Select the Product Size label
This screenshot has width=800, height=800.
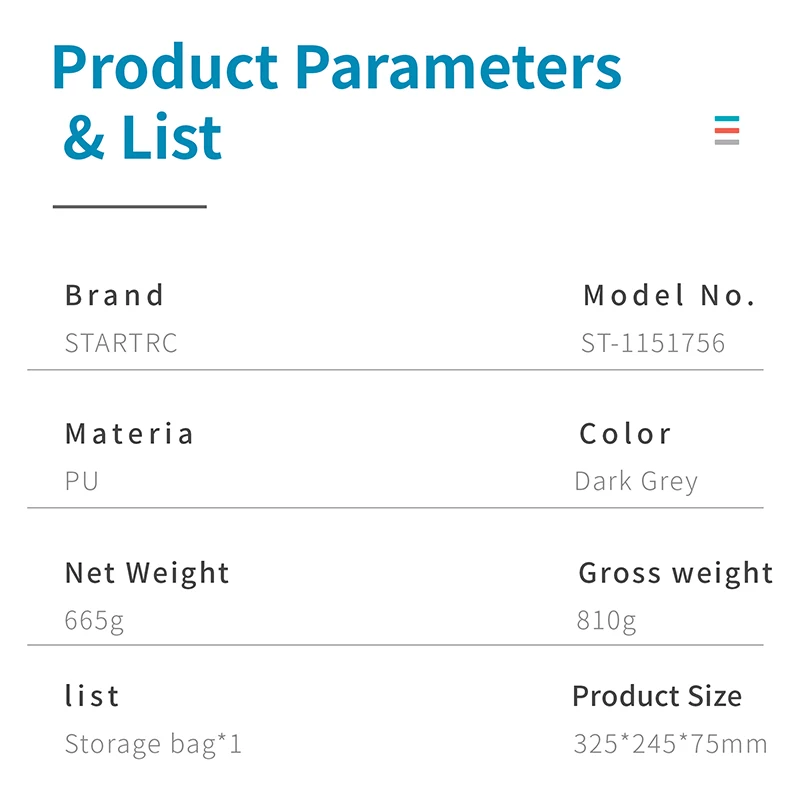pos(657,696)
